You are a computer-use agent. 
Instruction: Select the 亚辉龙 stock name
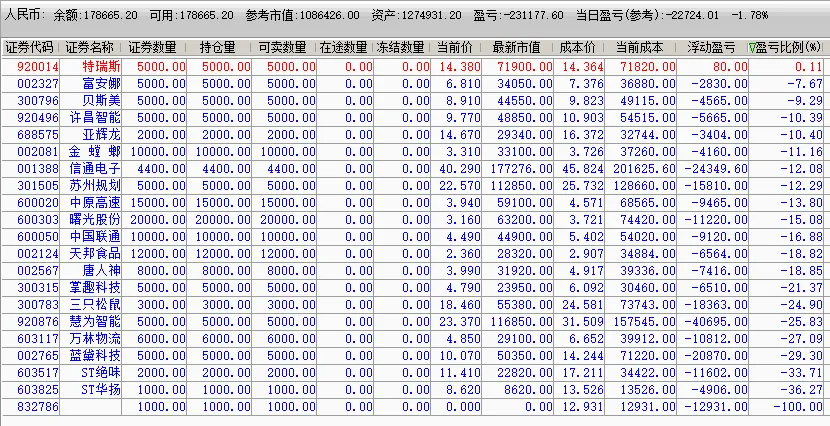(102, 134)
